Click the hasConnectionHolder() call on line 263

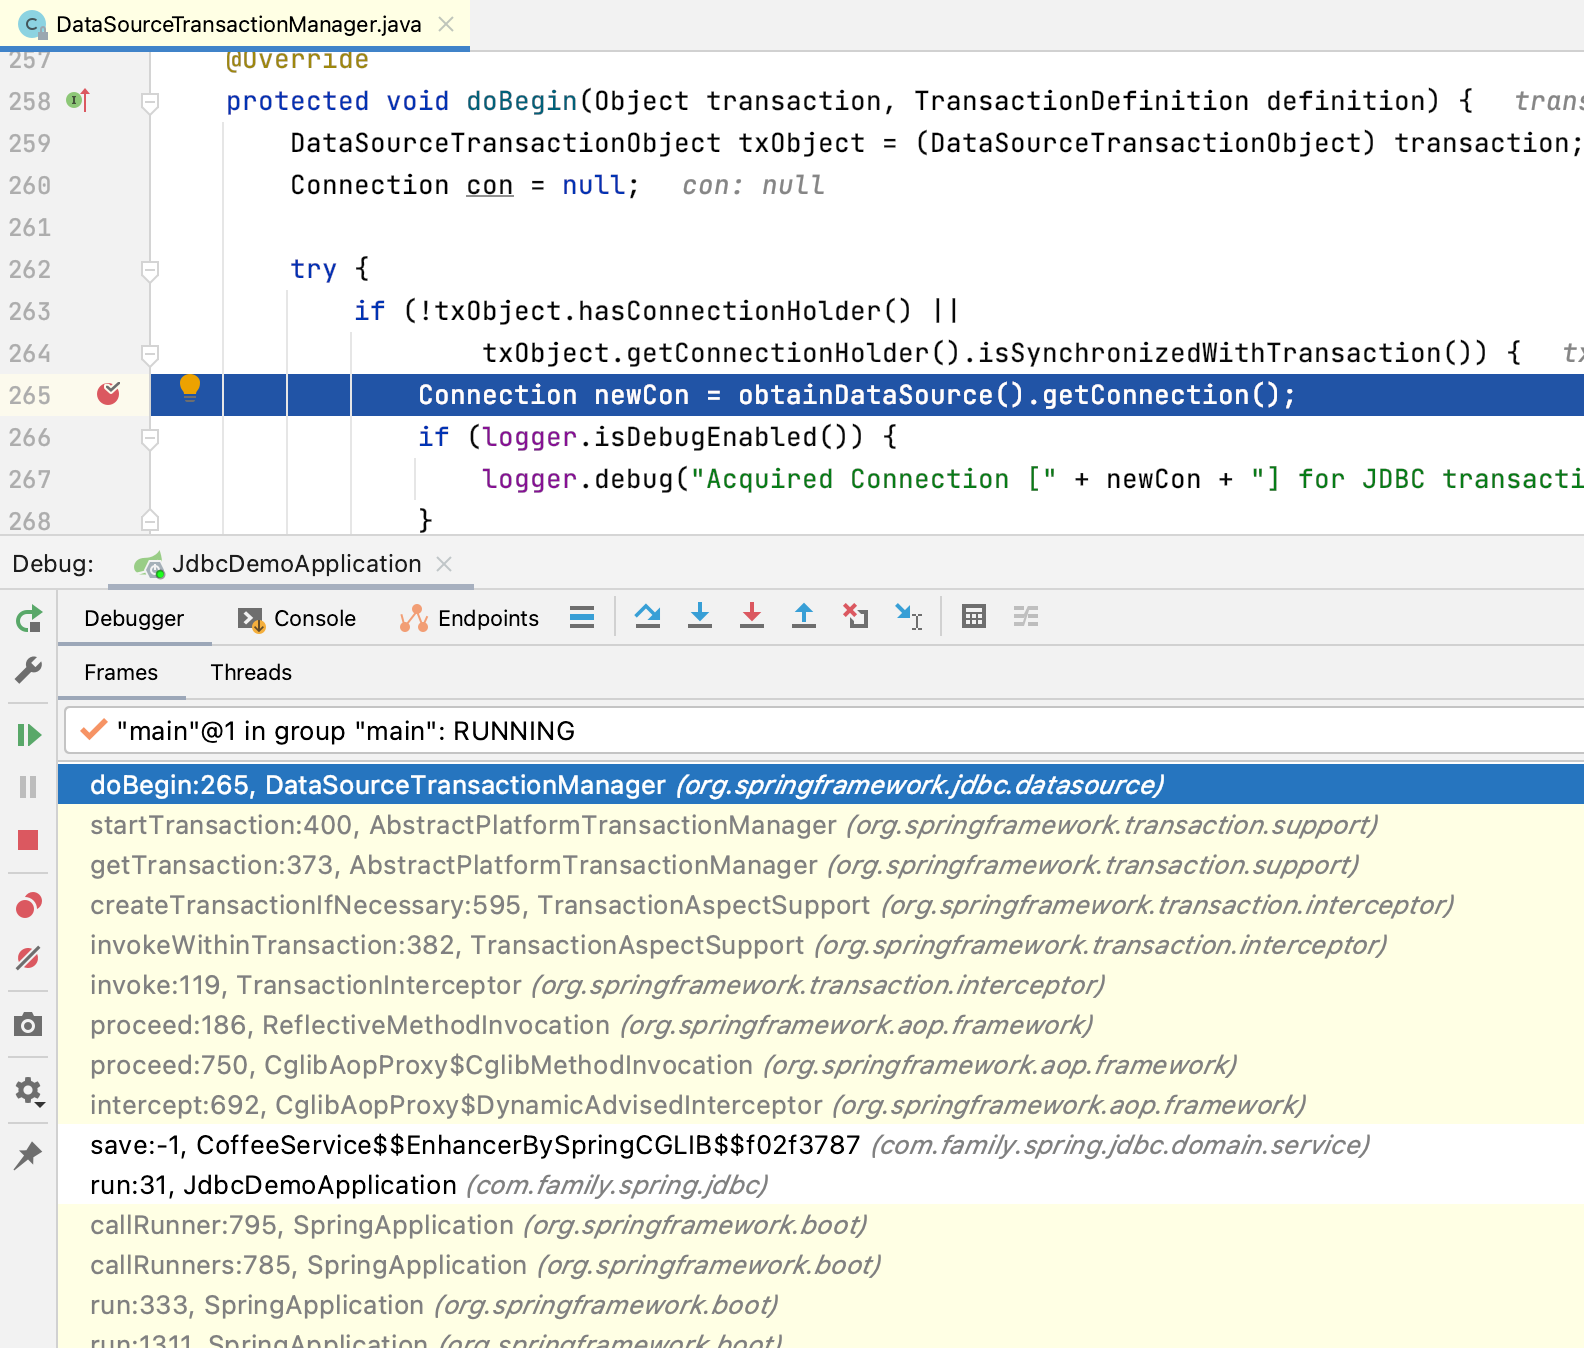pyautogui.click(x=745, y=312)
